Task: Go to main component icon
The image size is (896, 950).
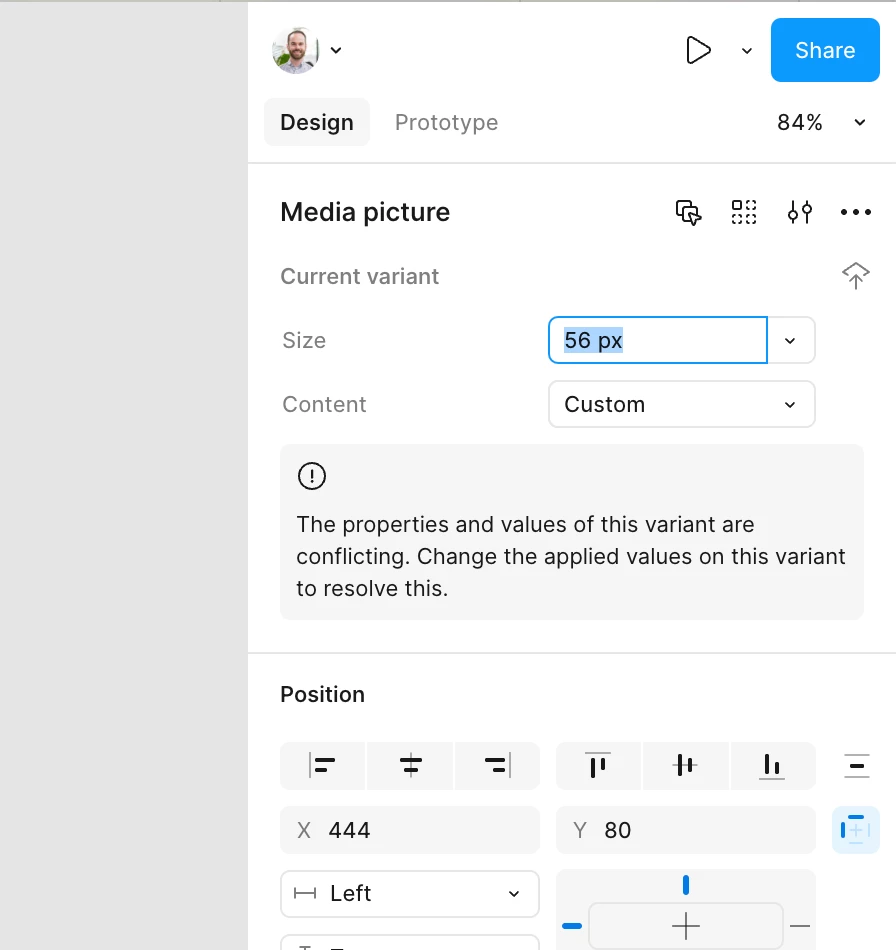Action: (x=744, y=212)
